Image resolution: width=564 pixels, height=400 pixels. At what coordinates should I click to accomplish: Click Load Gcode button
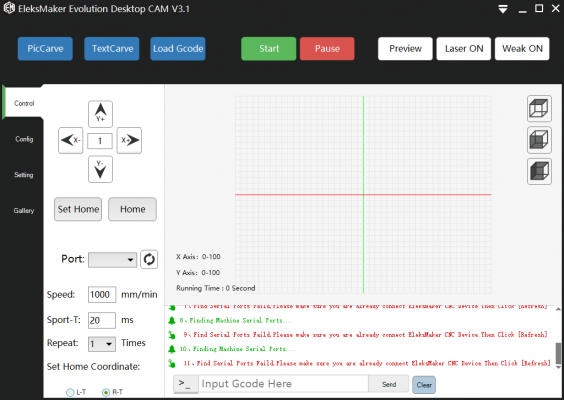coord(178,49)
